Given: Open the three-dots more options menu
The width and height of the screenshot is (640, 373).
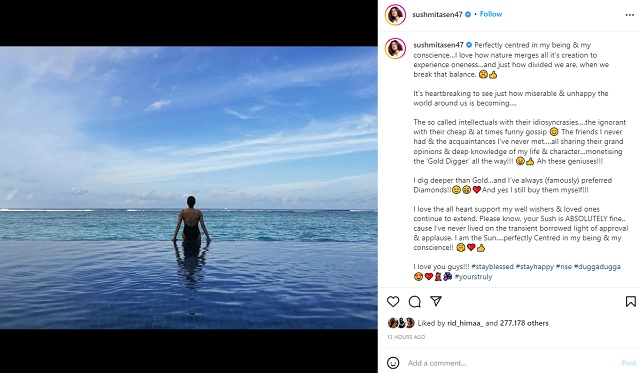Looking at the screenshot, I should (x=630, y=15).
